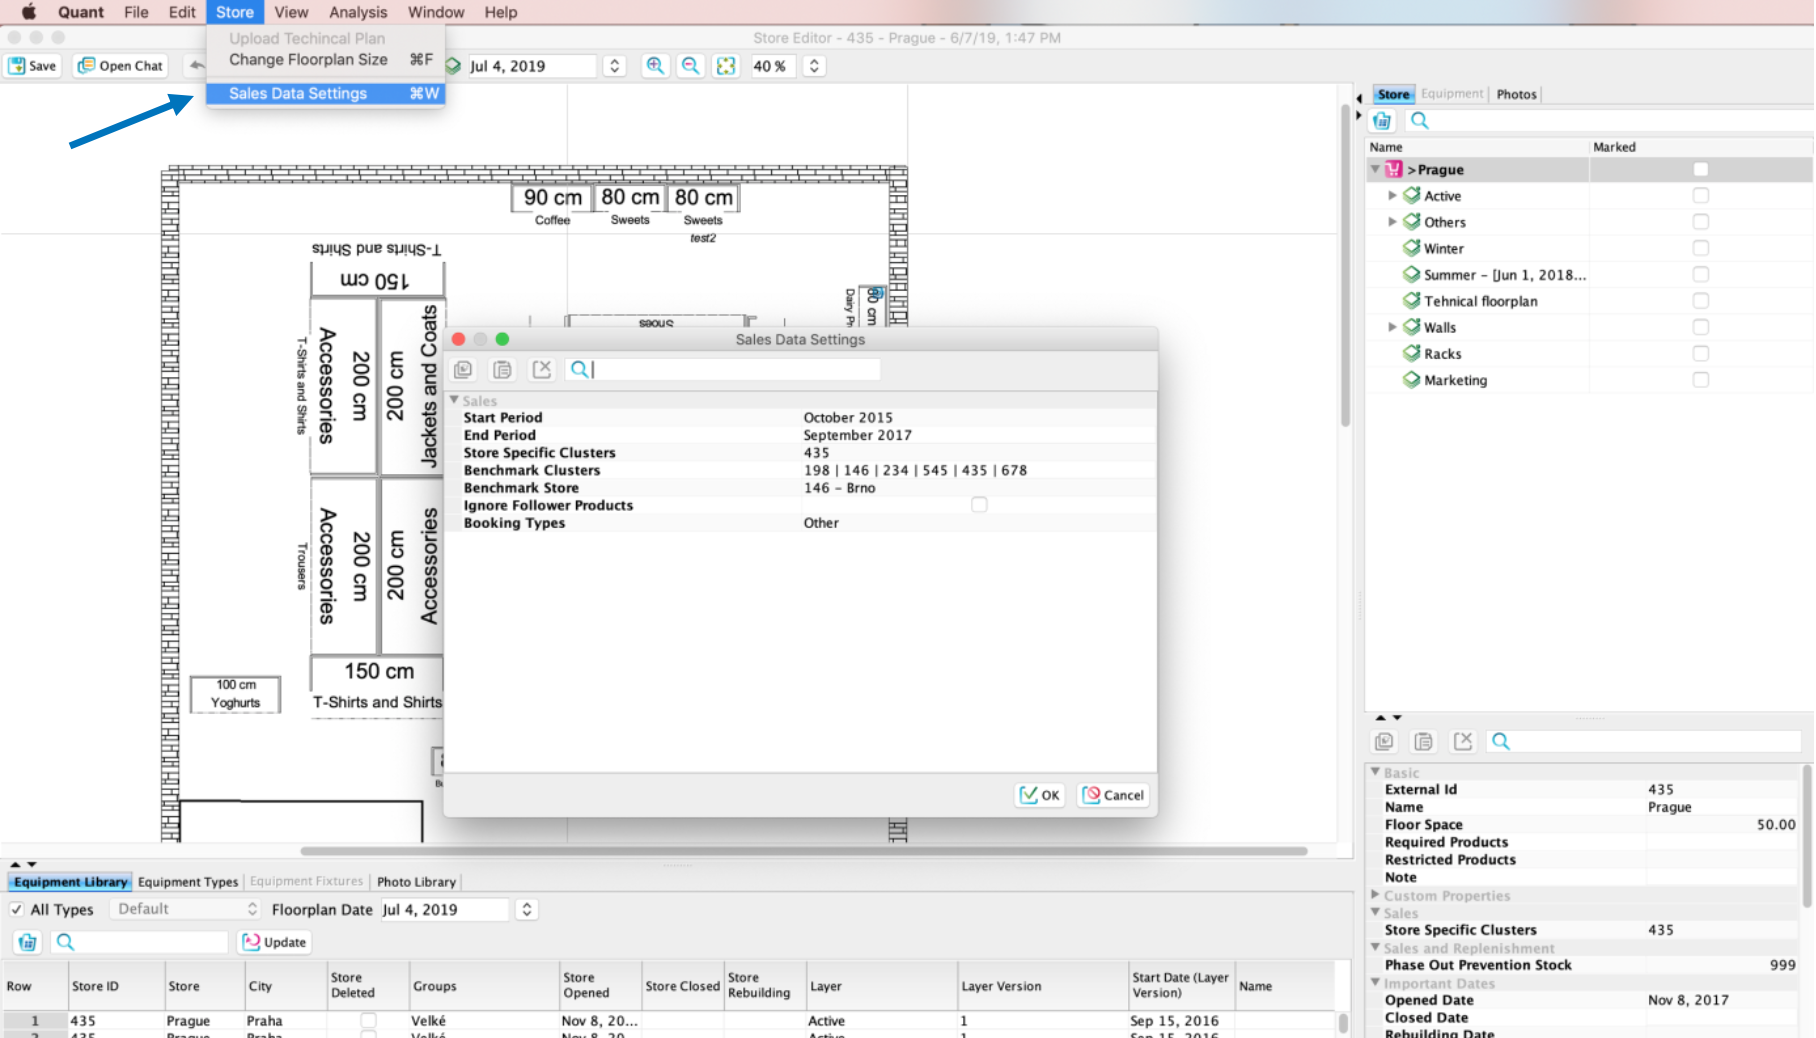Click the floorplan vertical scrollbar
The height and width of the screenshot is (1038, 1816).
point(1346,265)
